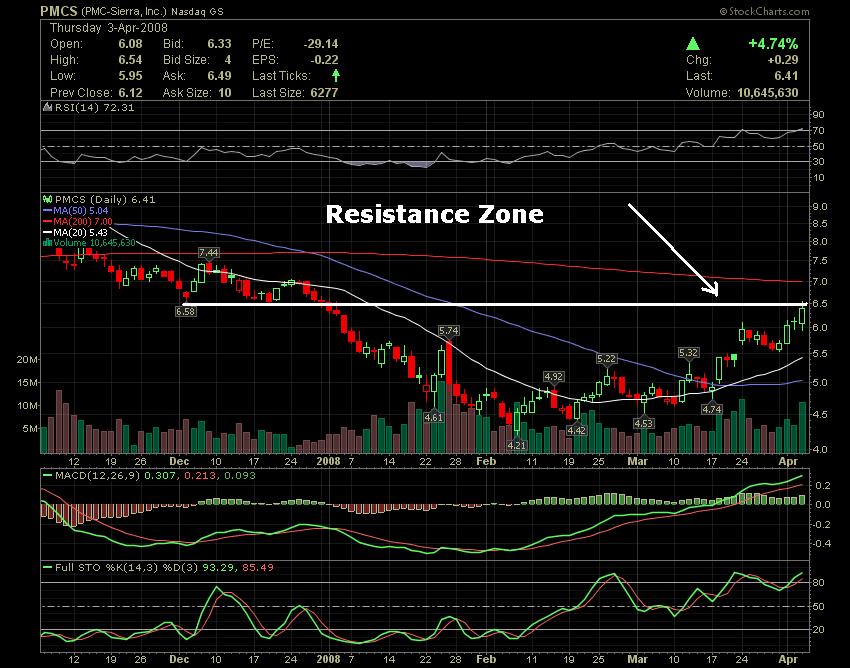Click the 5.22 price callout
The image size is (850, 668).
coord(606,358)
